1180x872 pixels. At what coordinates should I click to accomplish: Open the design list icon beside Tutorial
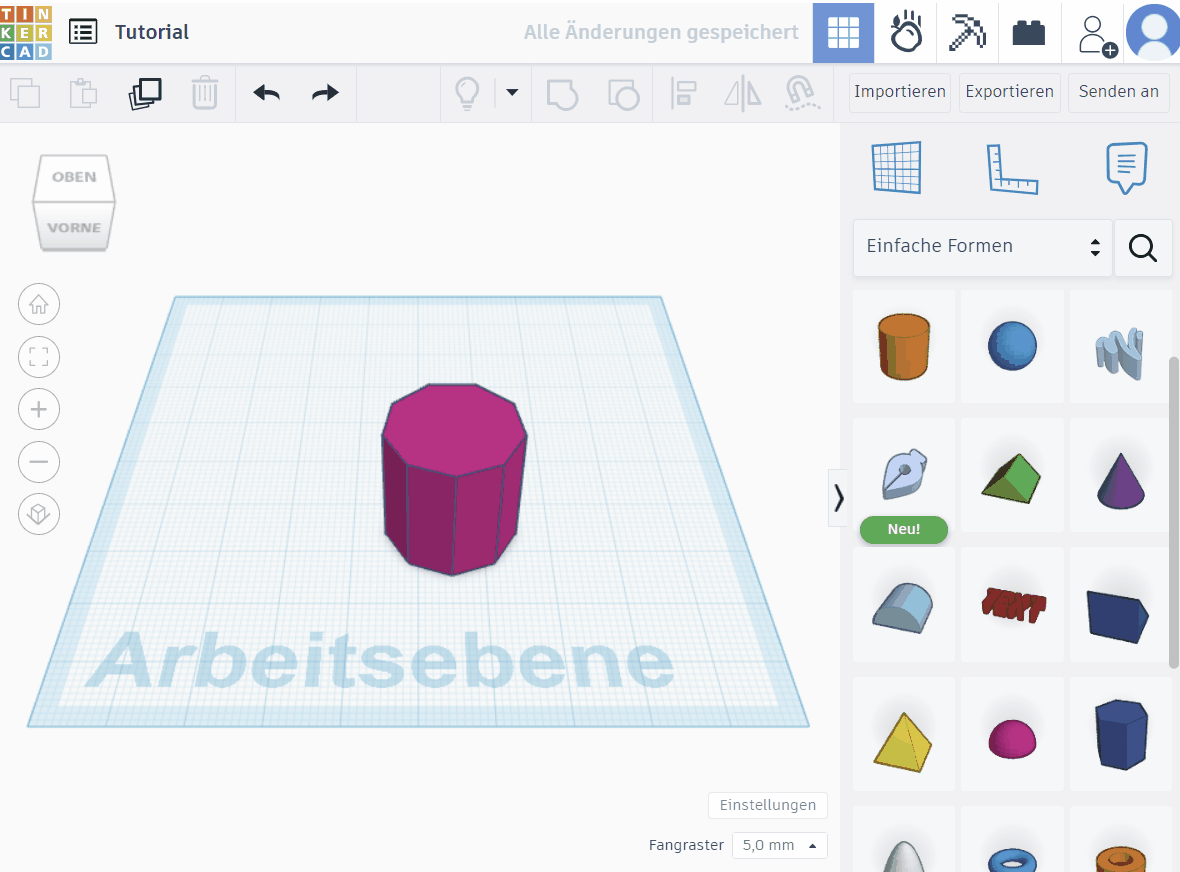pos(83,32)
